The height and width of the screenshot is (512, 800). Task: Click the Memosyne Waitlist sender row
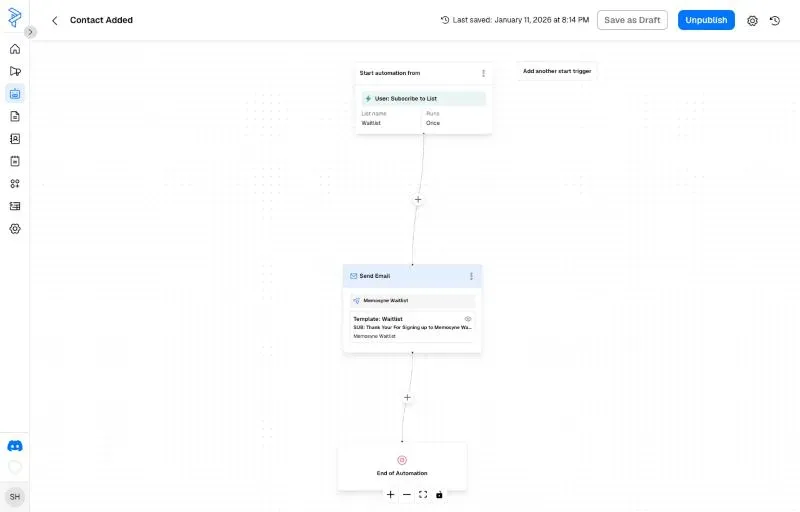coord(412,300)
